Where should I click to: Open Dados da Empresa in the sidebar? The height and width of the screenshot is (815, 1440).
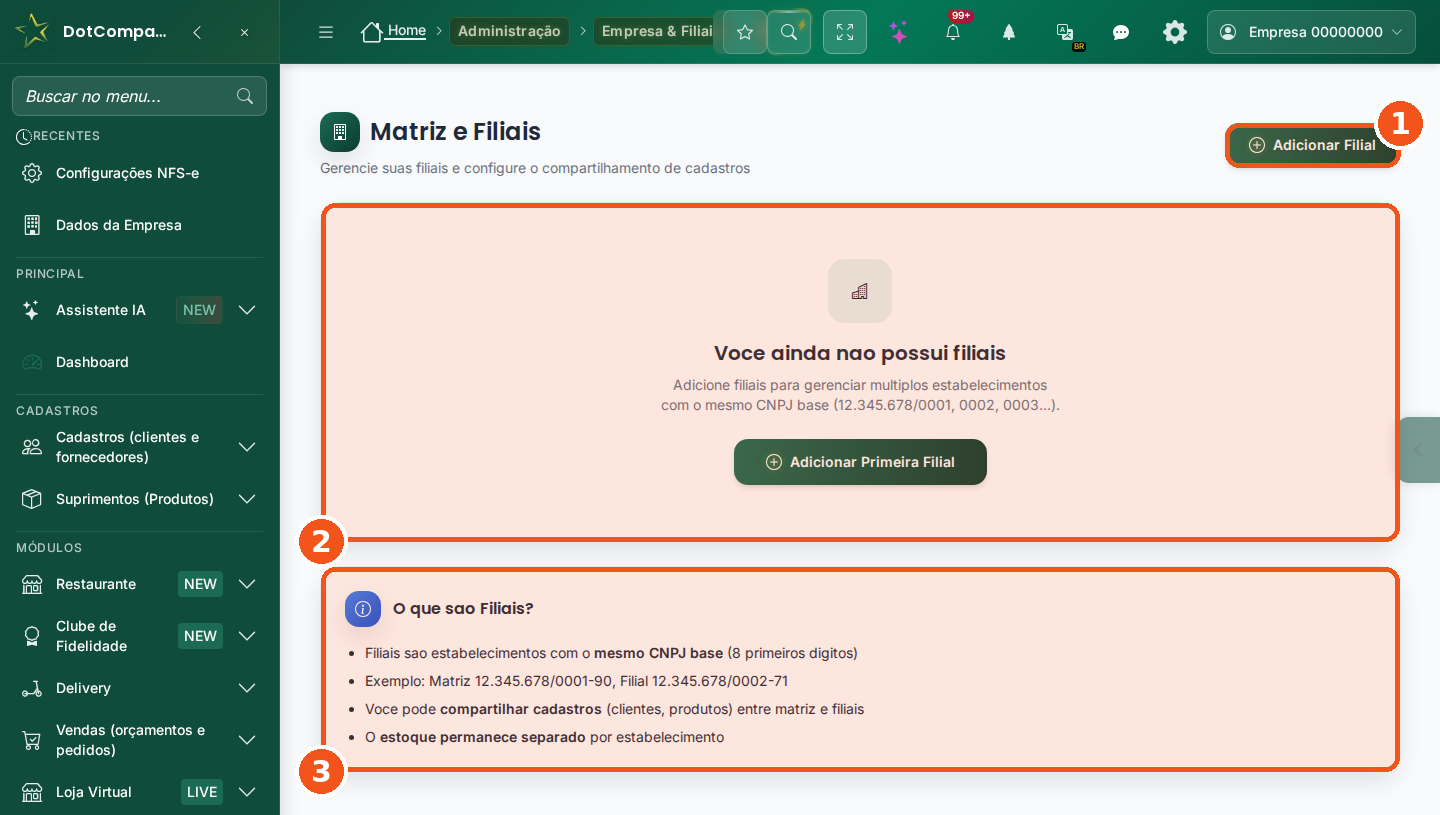click(x=140, y=225)
